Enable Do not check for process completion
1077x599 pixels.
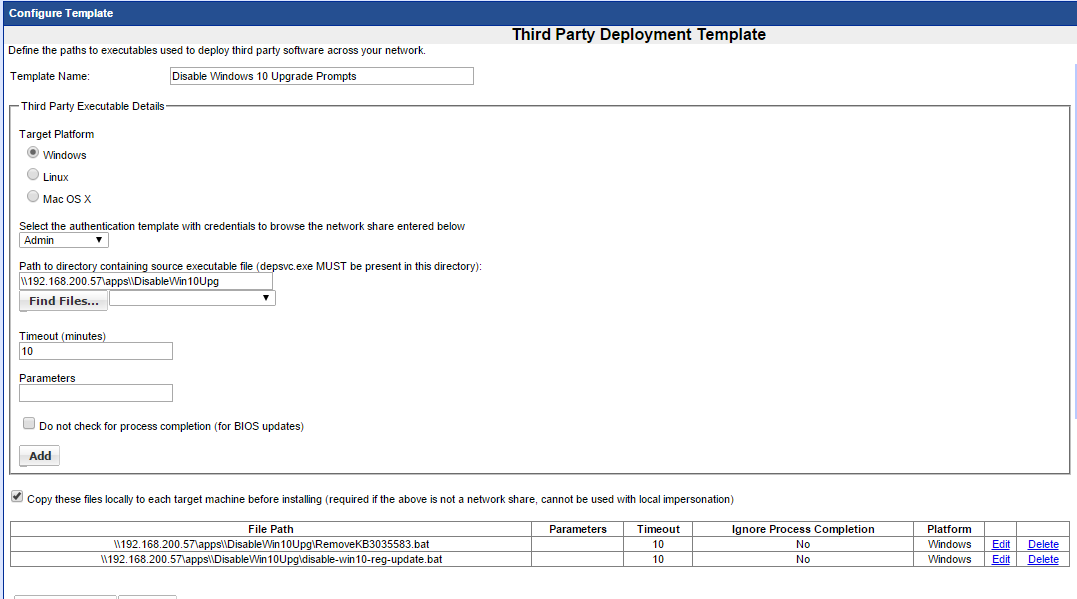pos(29,424)
